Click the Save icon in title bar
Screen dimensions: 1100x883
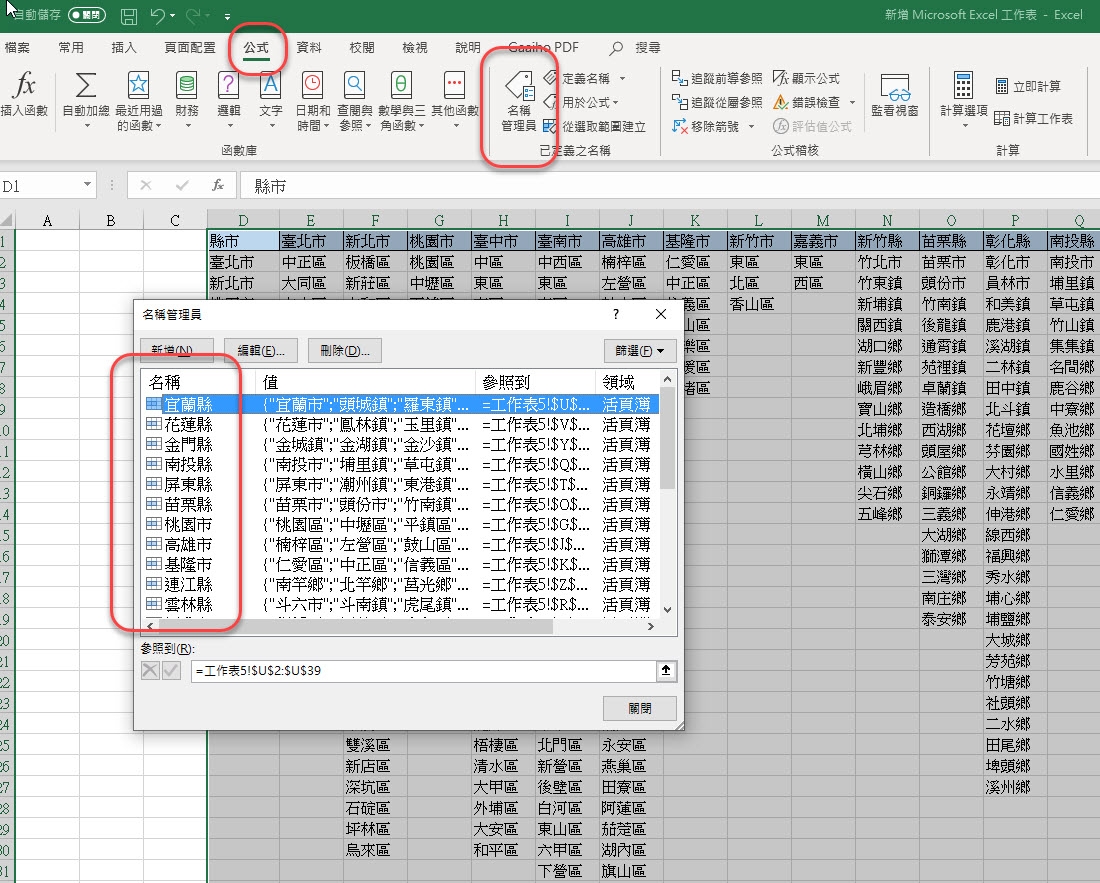tap(129, 16)
